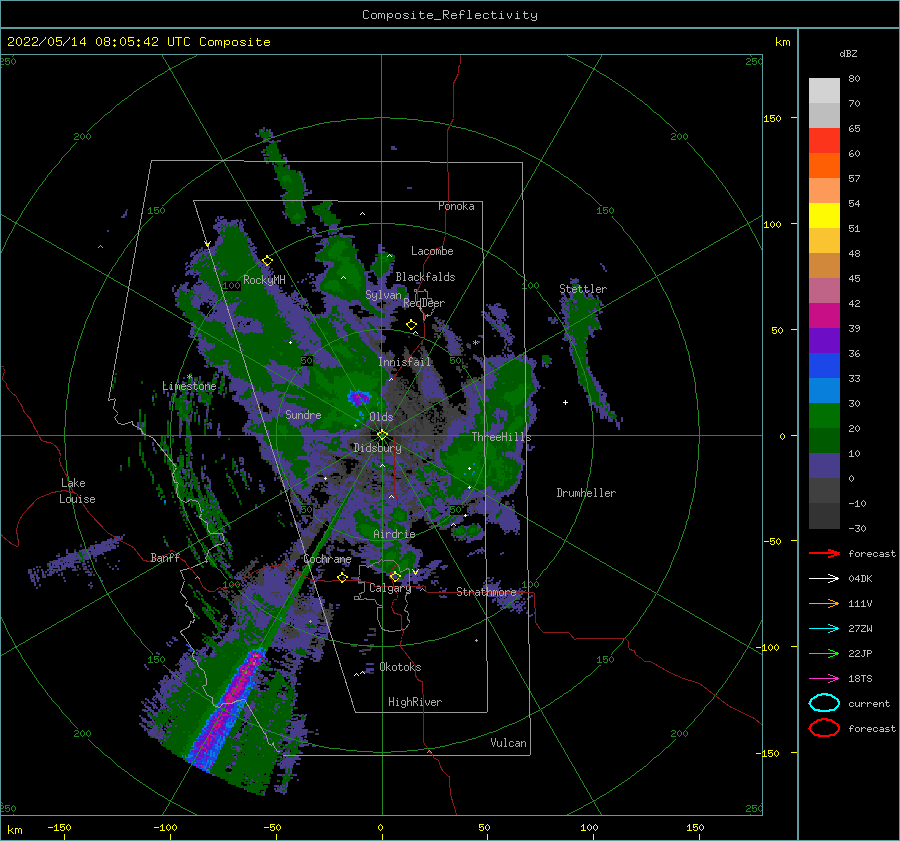This screenshot has height=841, width=900.
Task: Click the Composite_Reflectivity title
Action: coord(450,15)
